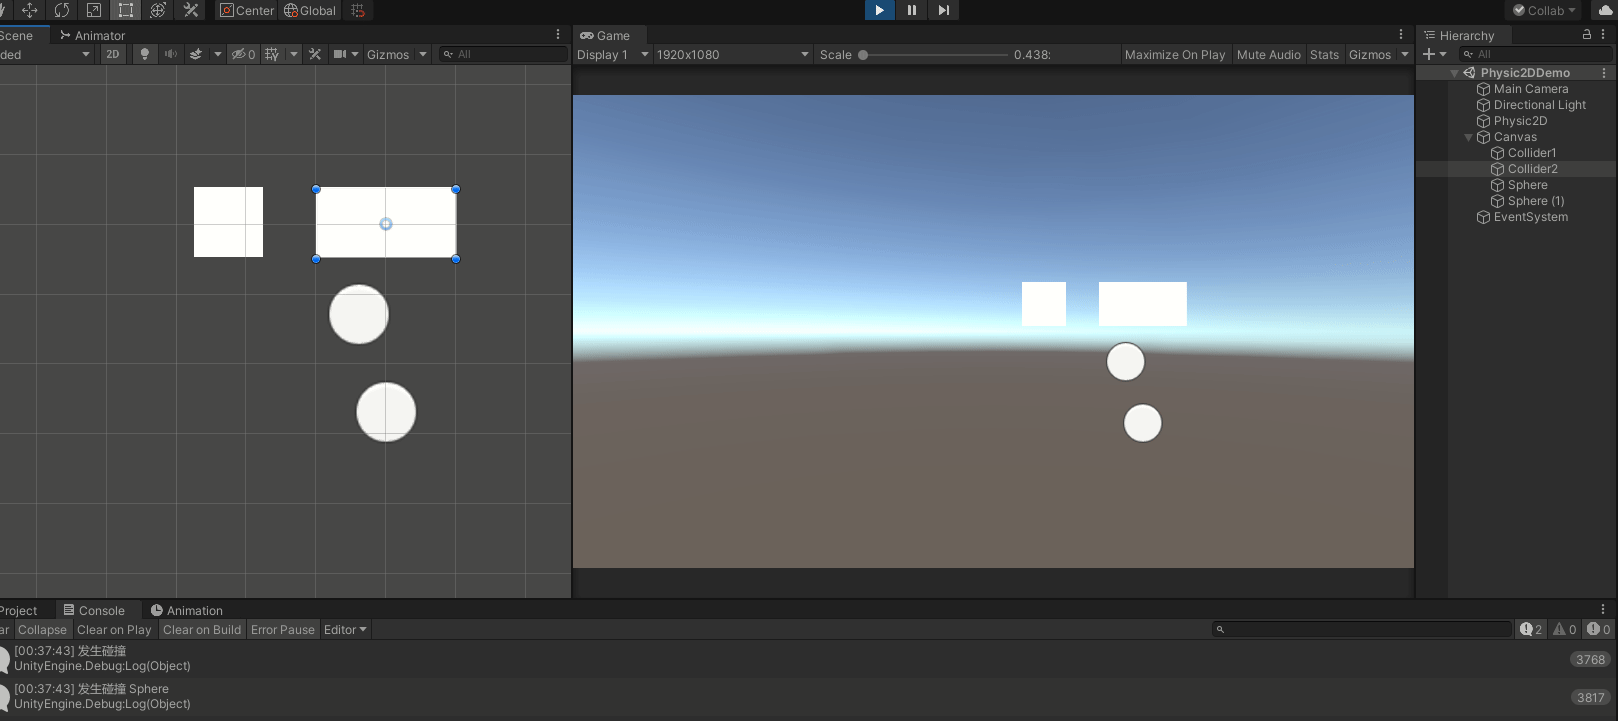
Task: Select the combined Transform tool
Action: pos(158,10)
